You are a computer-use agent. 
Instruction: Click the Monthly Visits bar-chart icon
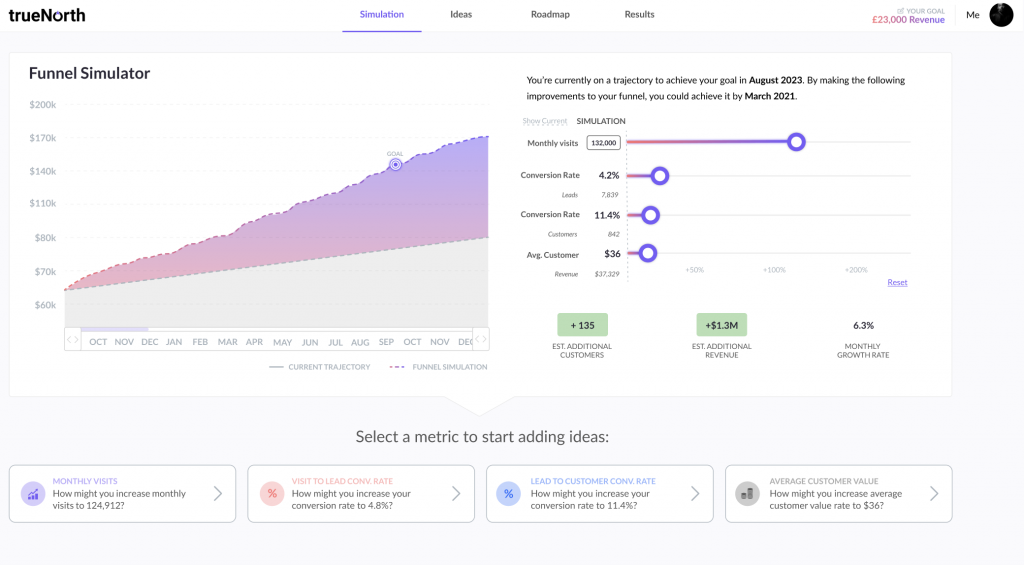[x=33, y=493]
